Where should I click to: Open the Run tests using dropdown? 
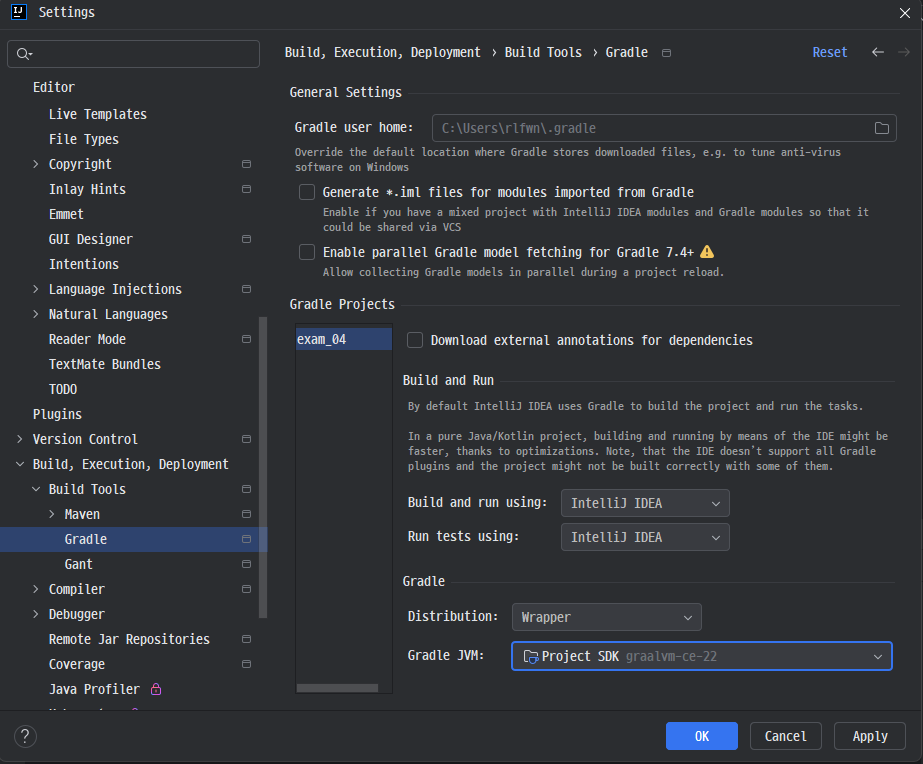click(645, 537)
